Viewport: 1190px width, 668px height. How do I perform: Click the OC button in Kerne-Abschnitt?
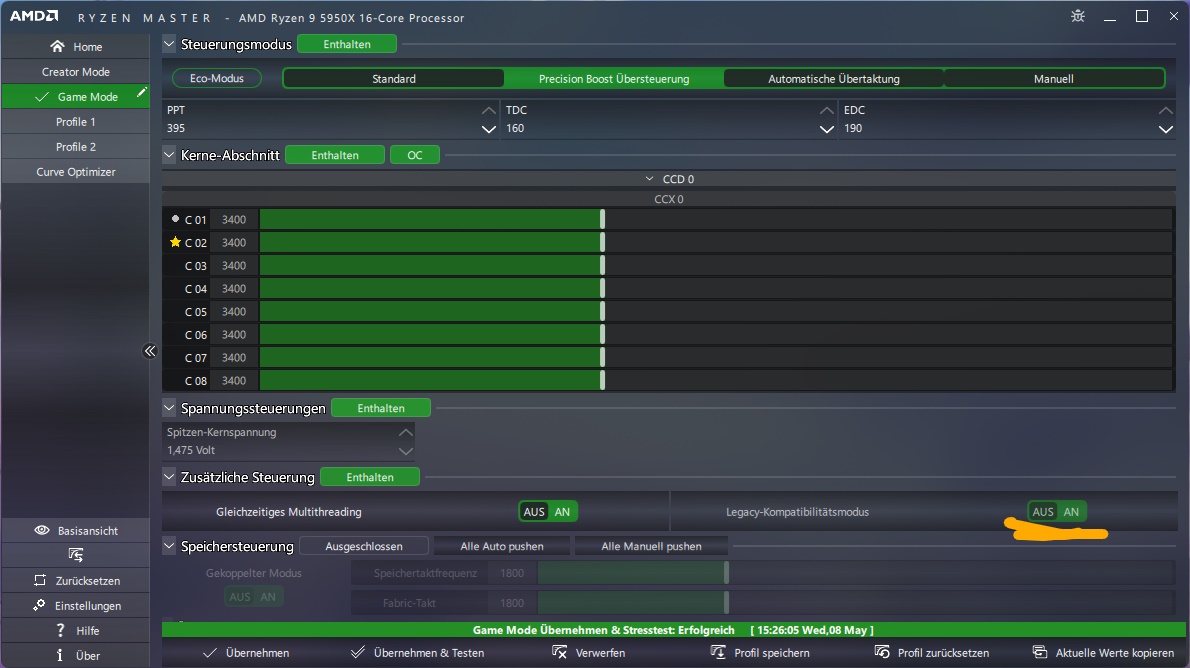pos(414,155)
